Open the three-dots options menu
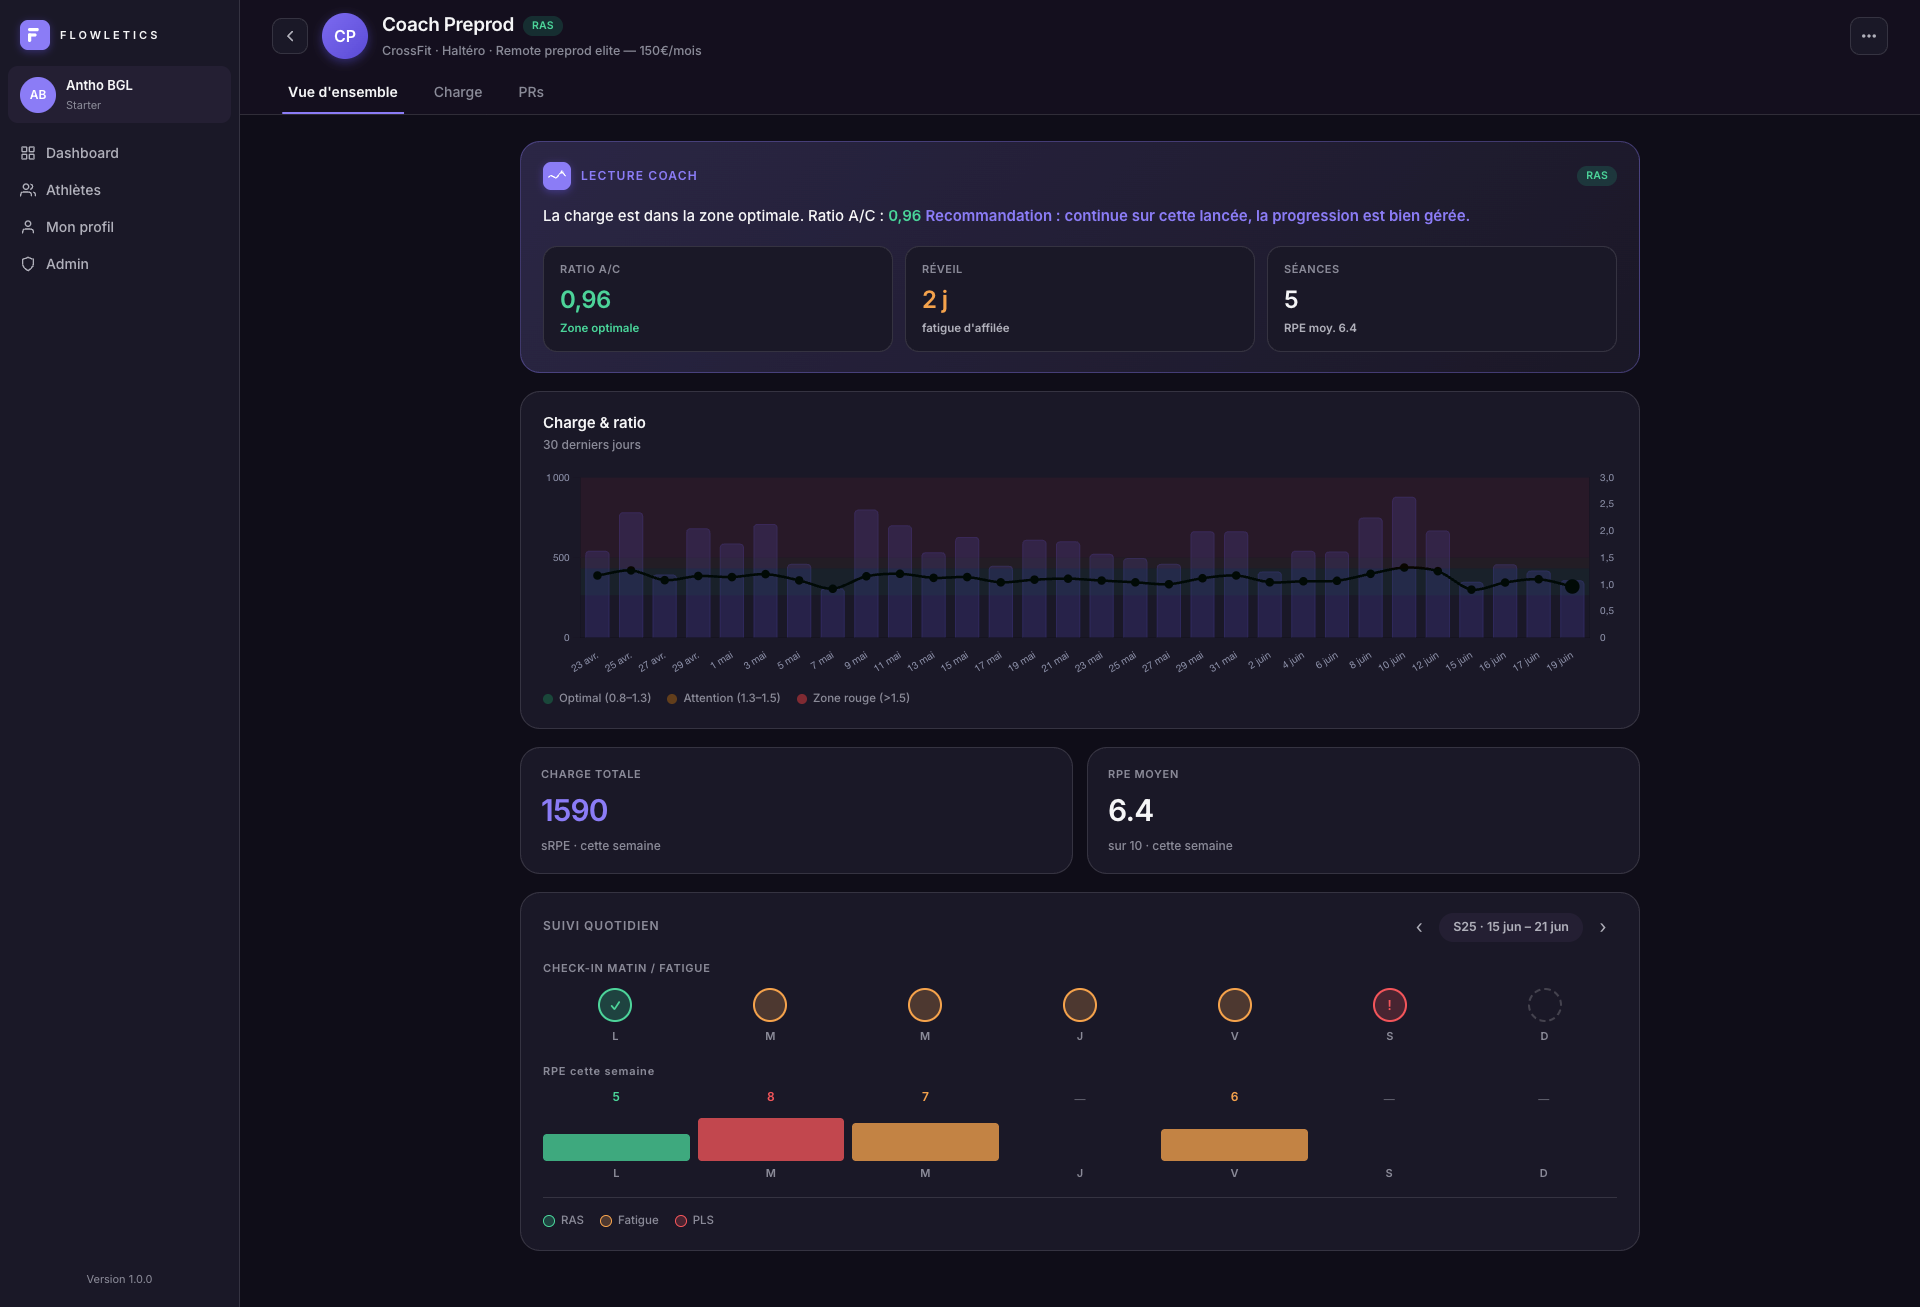 click(1868, 36)
